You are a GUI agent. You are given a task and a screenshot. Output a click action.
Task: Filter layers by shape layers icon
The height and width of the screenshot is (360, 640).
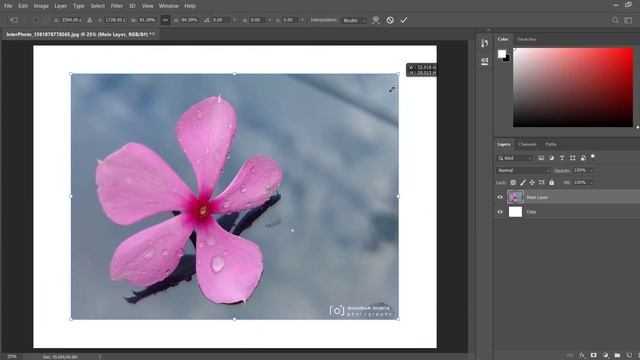(x=573, y=158)
